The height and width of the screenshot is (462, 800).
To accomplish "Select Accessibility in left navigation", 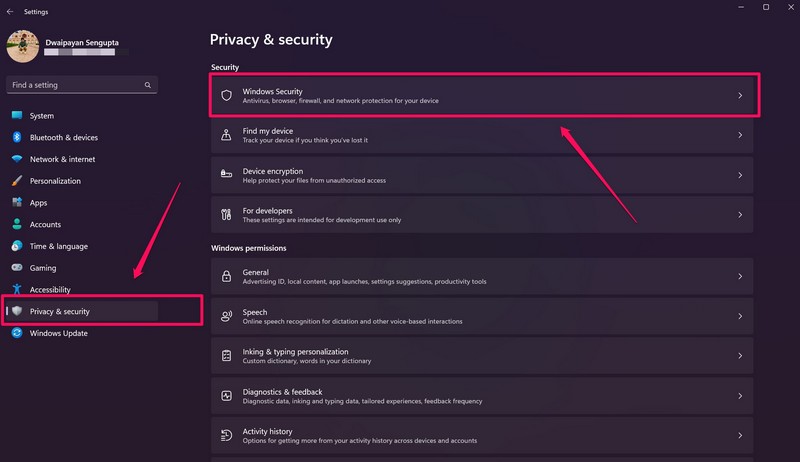I will tap(50, 290).
